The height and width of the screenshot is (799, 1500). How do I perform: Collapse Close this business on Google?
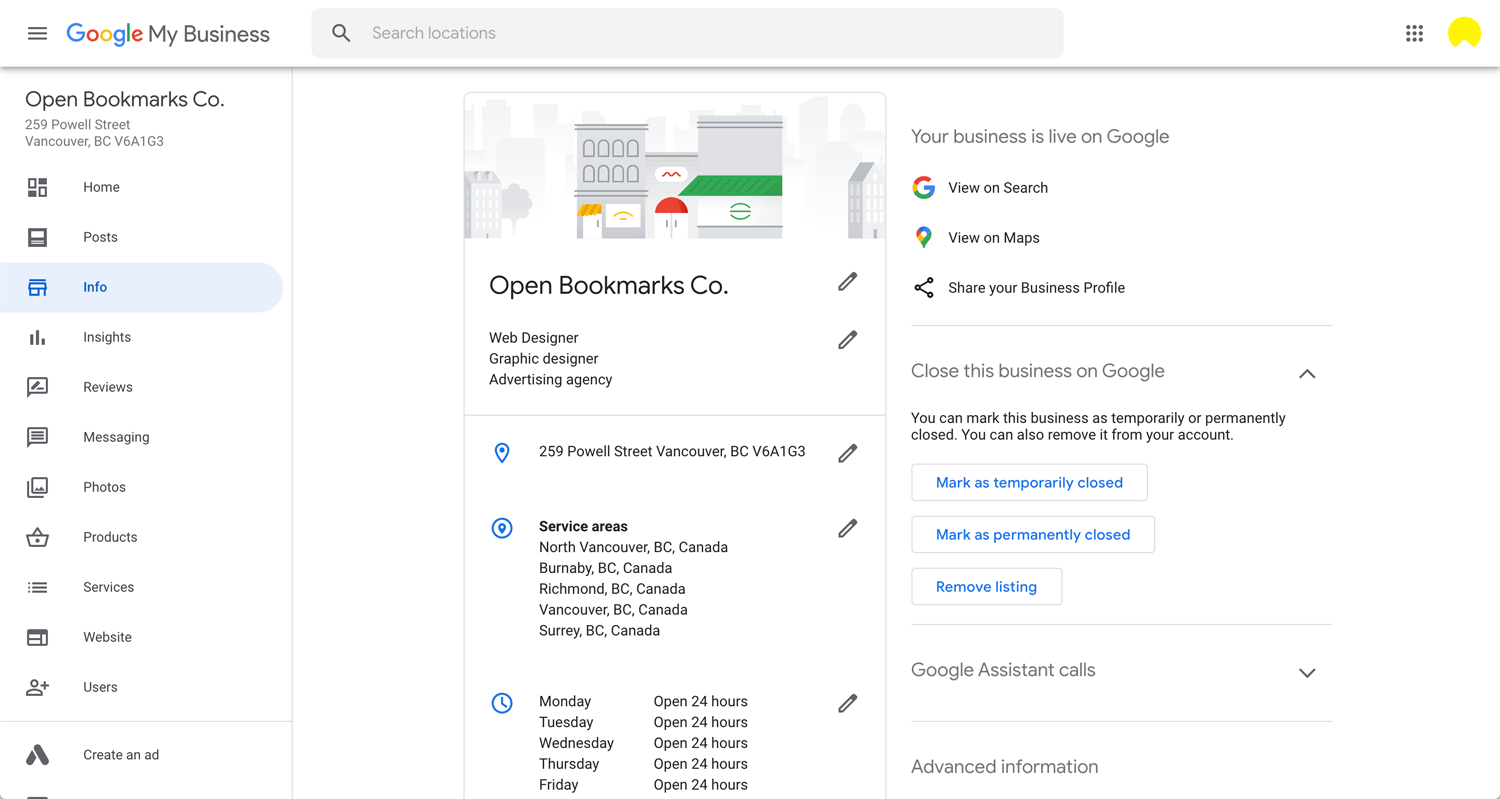point(1306,373)
